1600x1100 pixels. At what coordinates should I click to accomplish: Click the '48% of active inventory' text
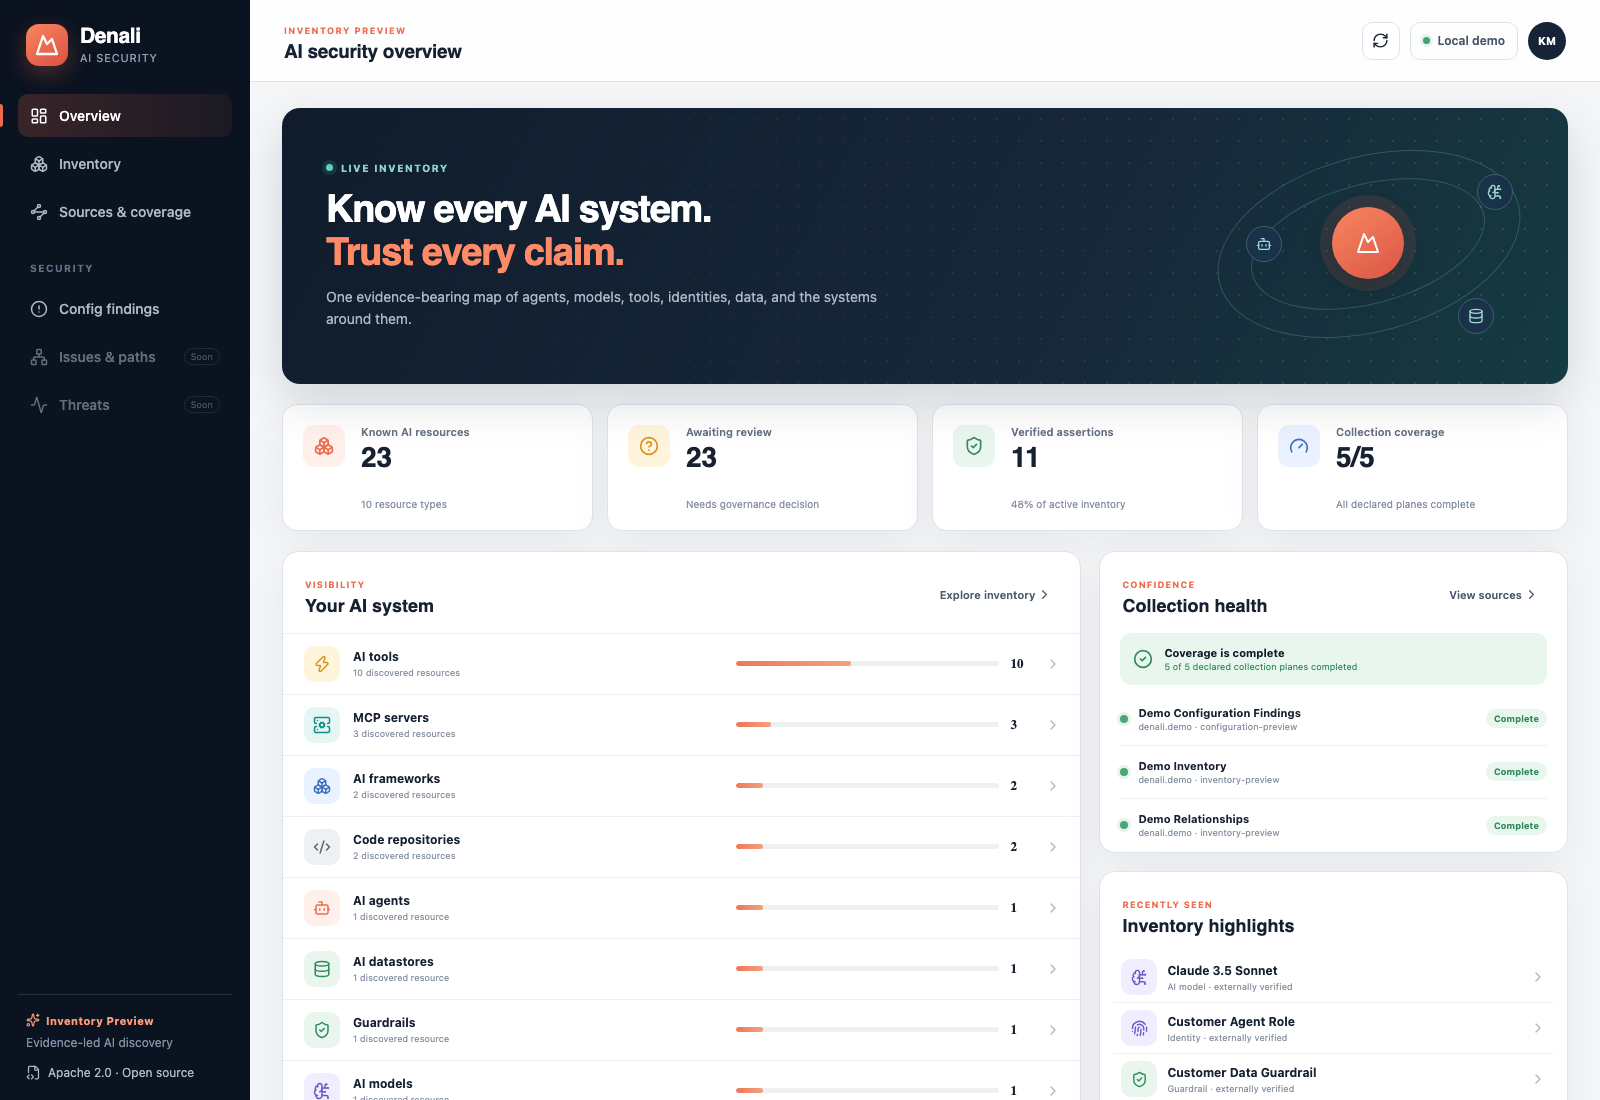tap(1068, 505)
